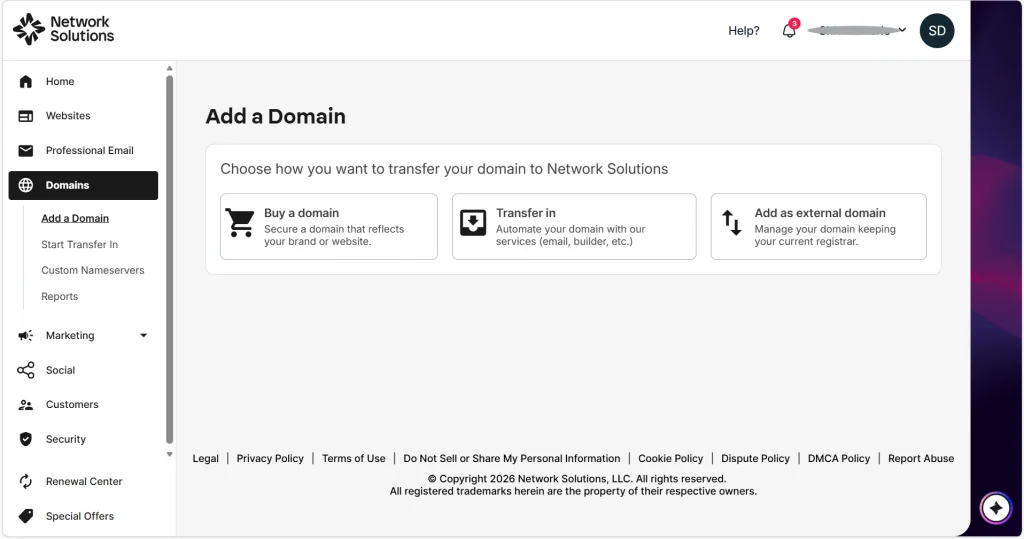Viewport: 1024px width, 539px height.
Task: Open the notifications bell icon
Action: point(790,30)
